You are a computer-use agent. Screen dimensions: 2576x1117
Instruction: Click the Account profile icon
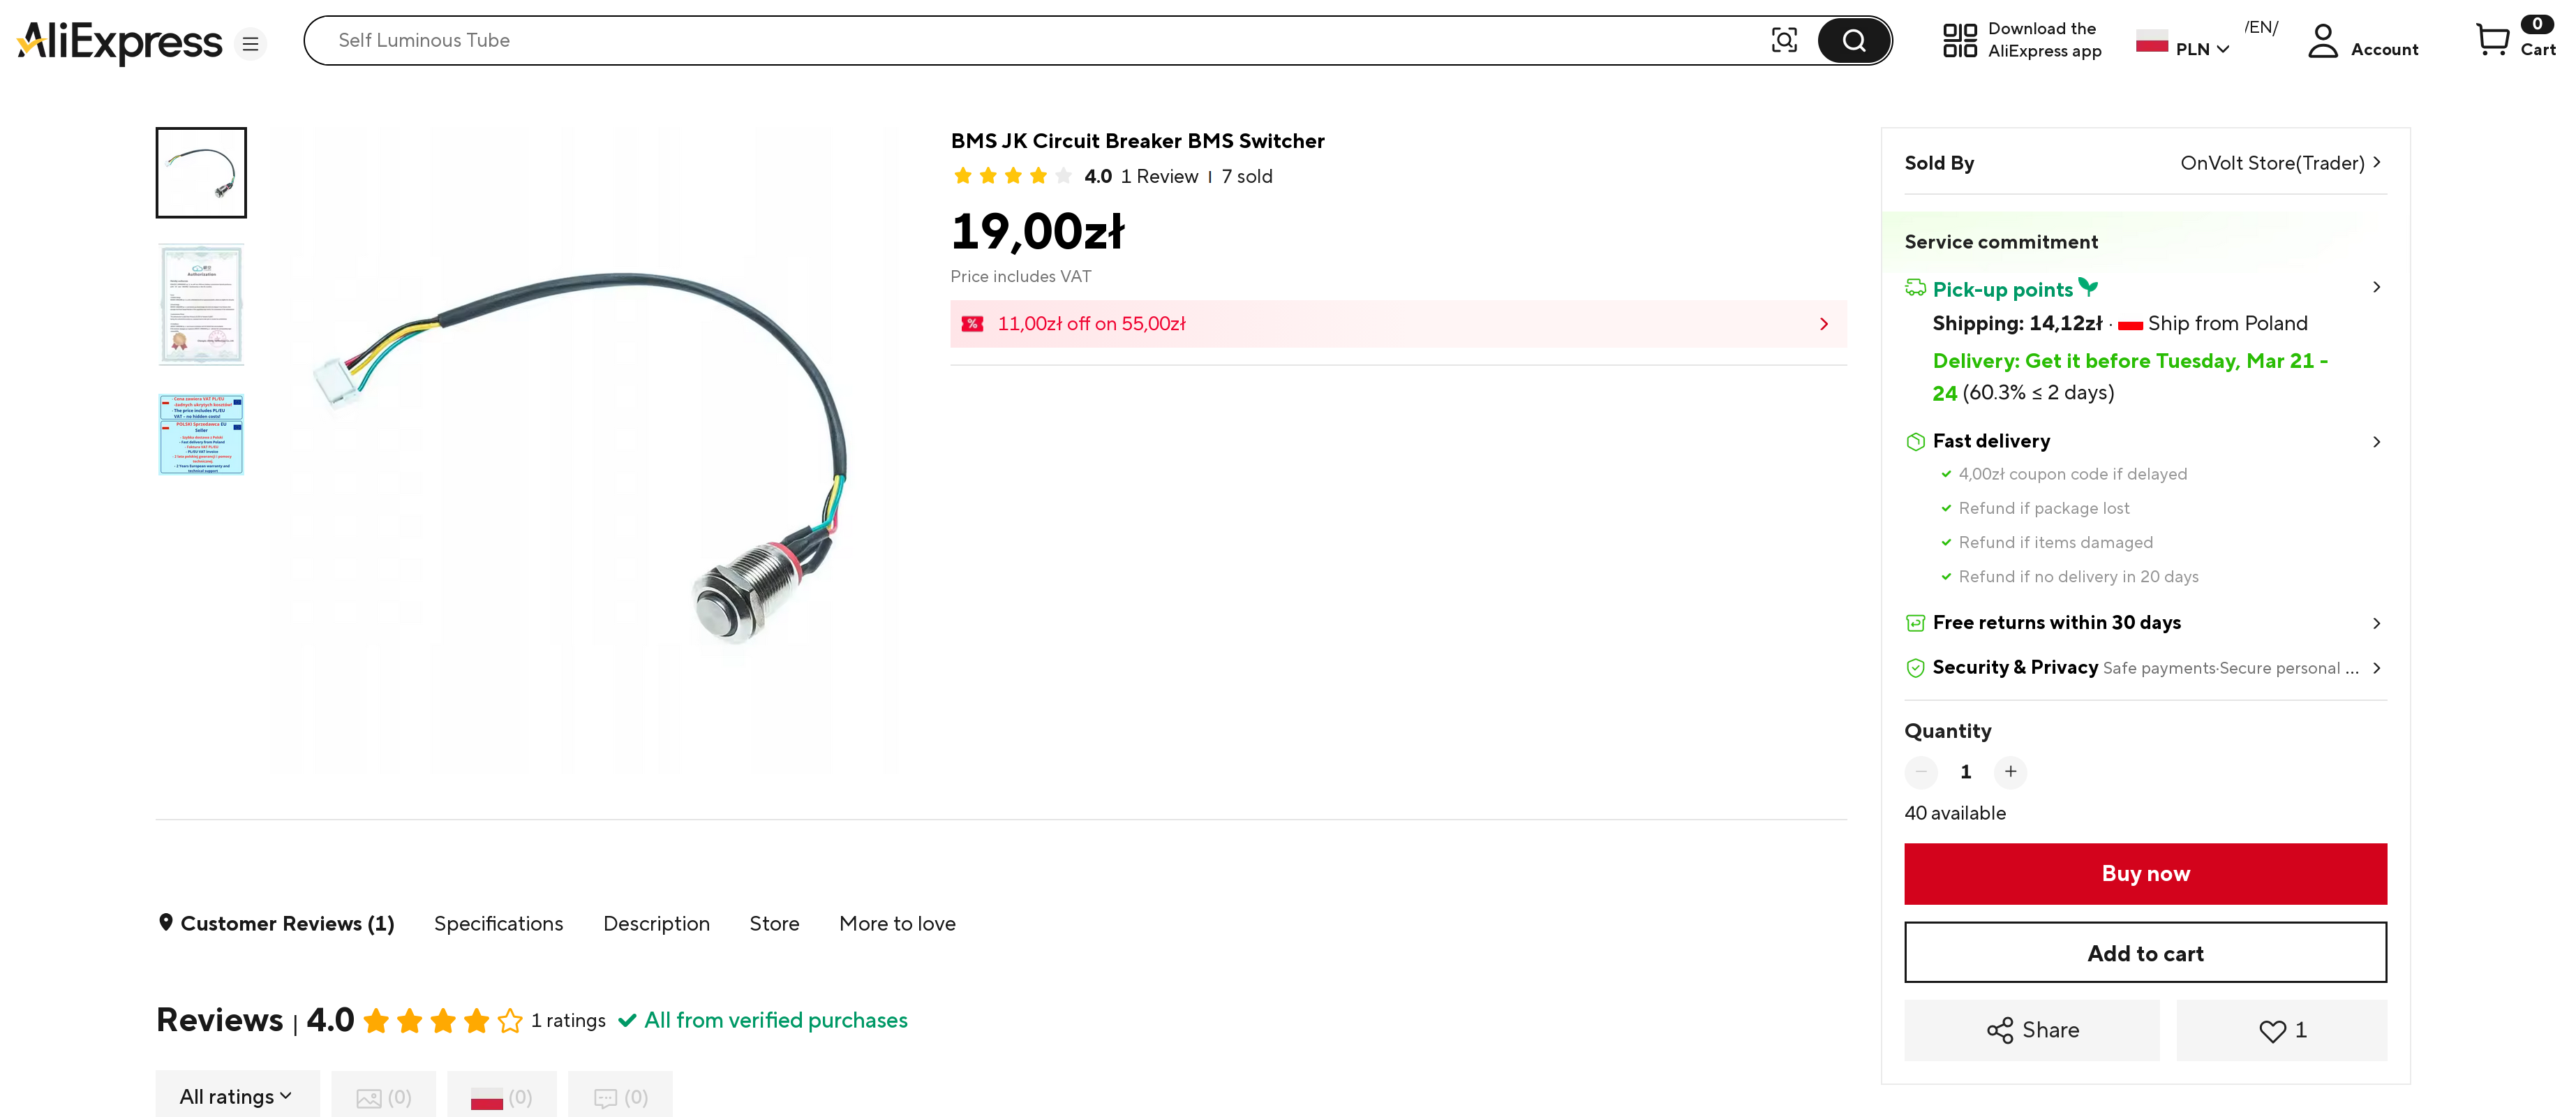point(2322,41)
